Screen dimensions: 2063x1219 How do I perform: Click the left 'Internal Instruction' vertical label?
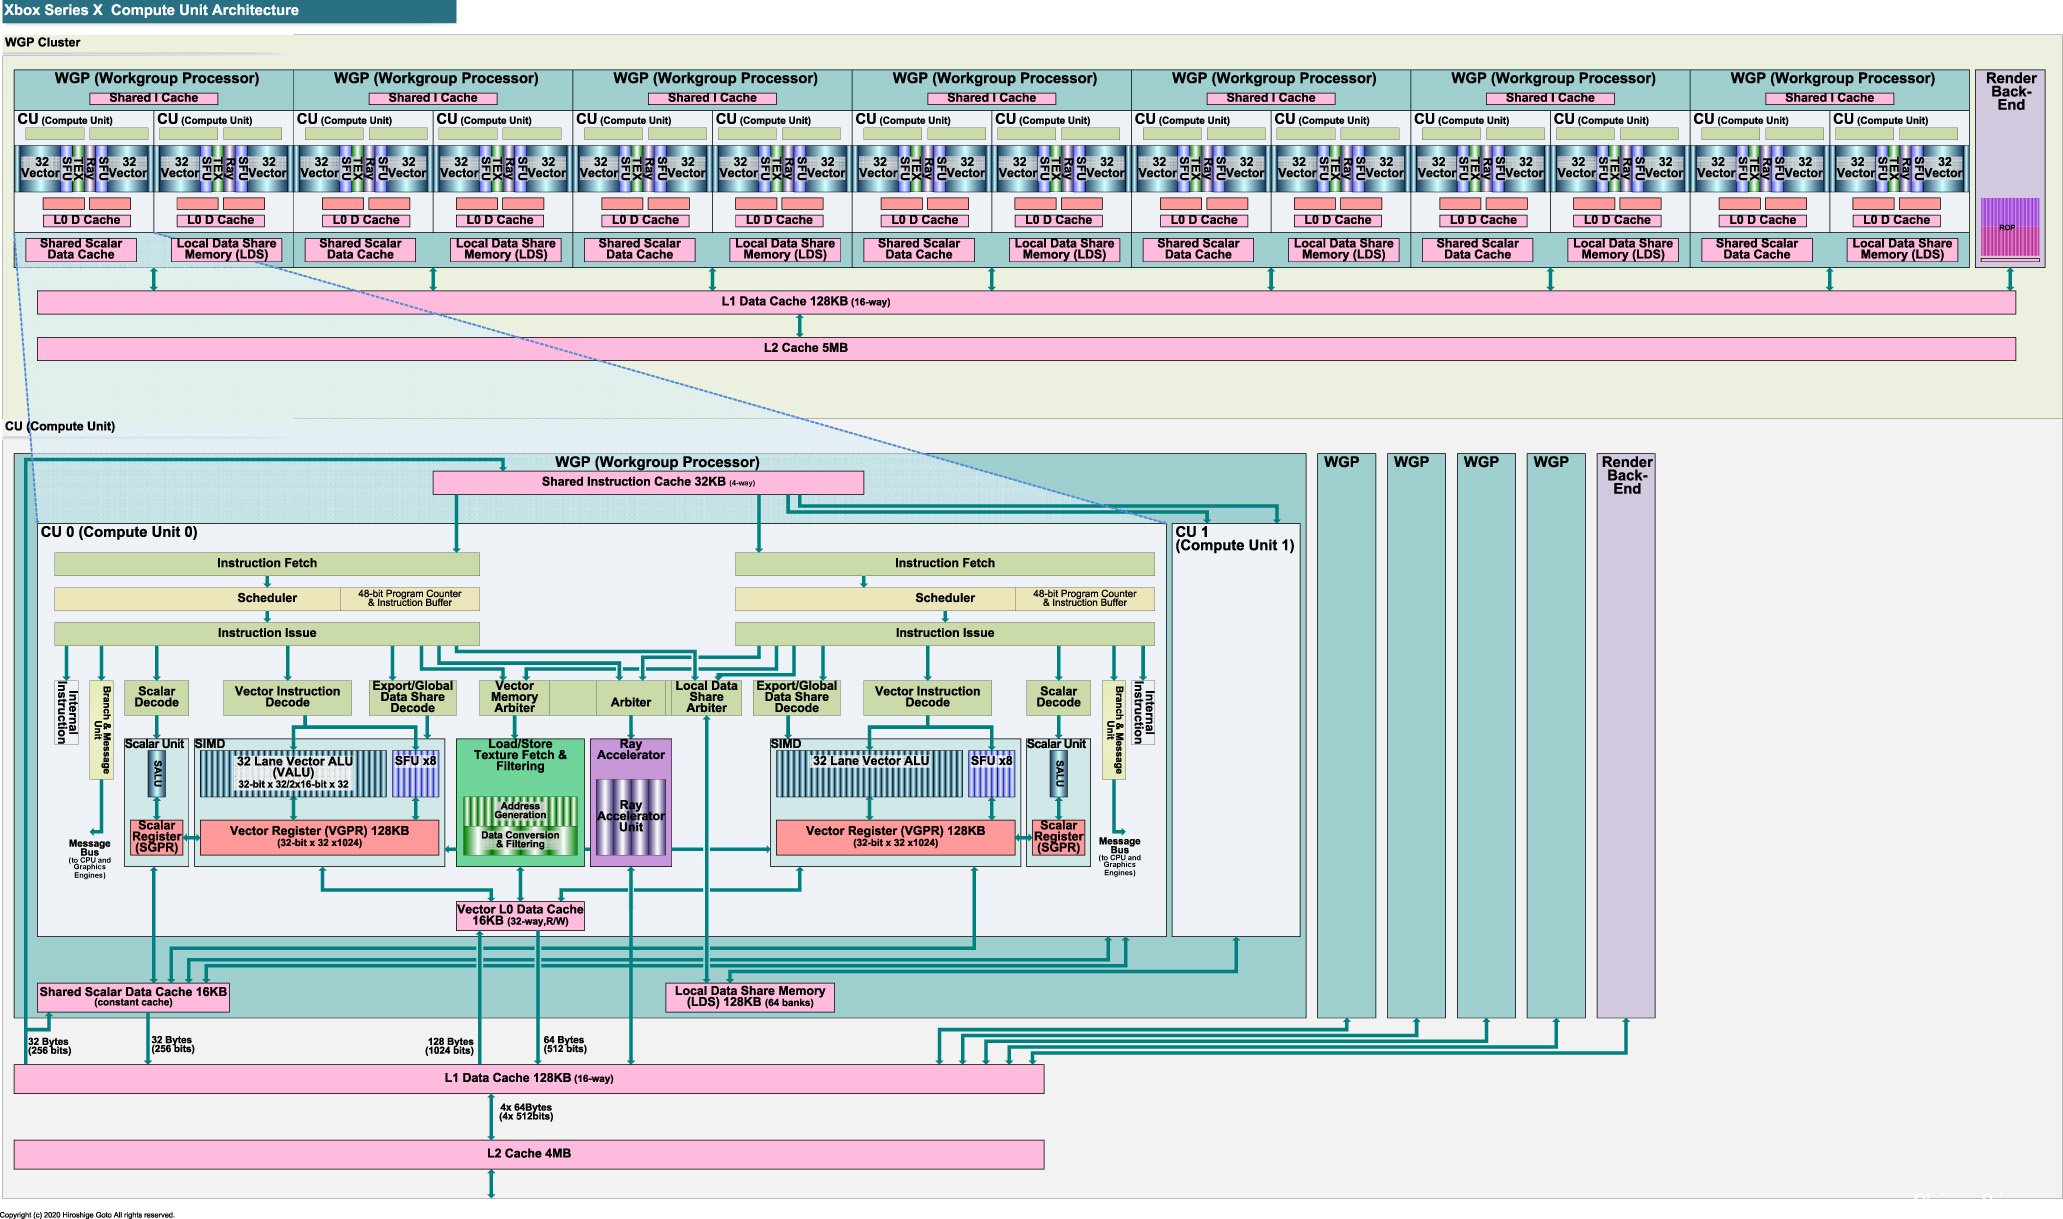click(66, 712)
